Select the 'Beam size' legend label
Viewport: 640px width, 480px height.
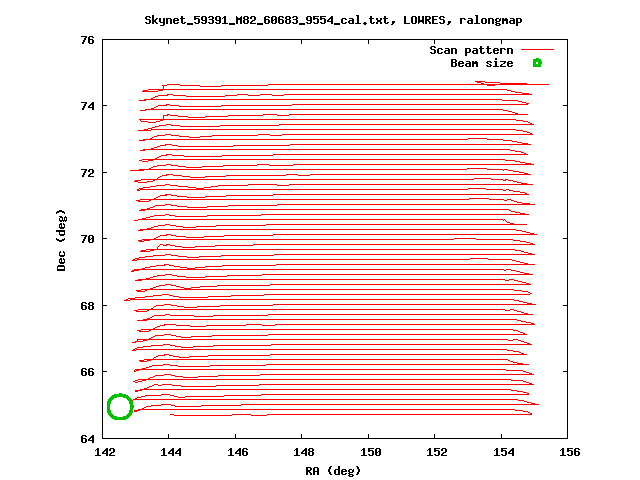(482, 63)
